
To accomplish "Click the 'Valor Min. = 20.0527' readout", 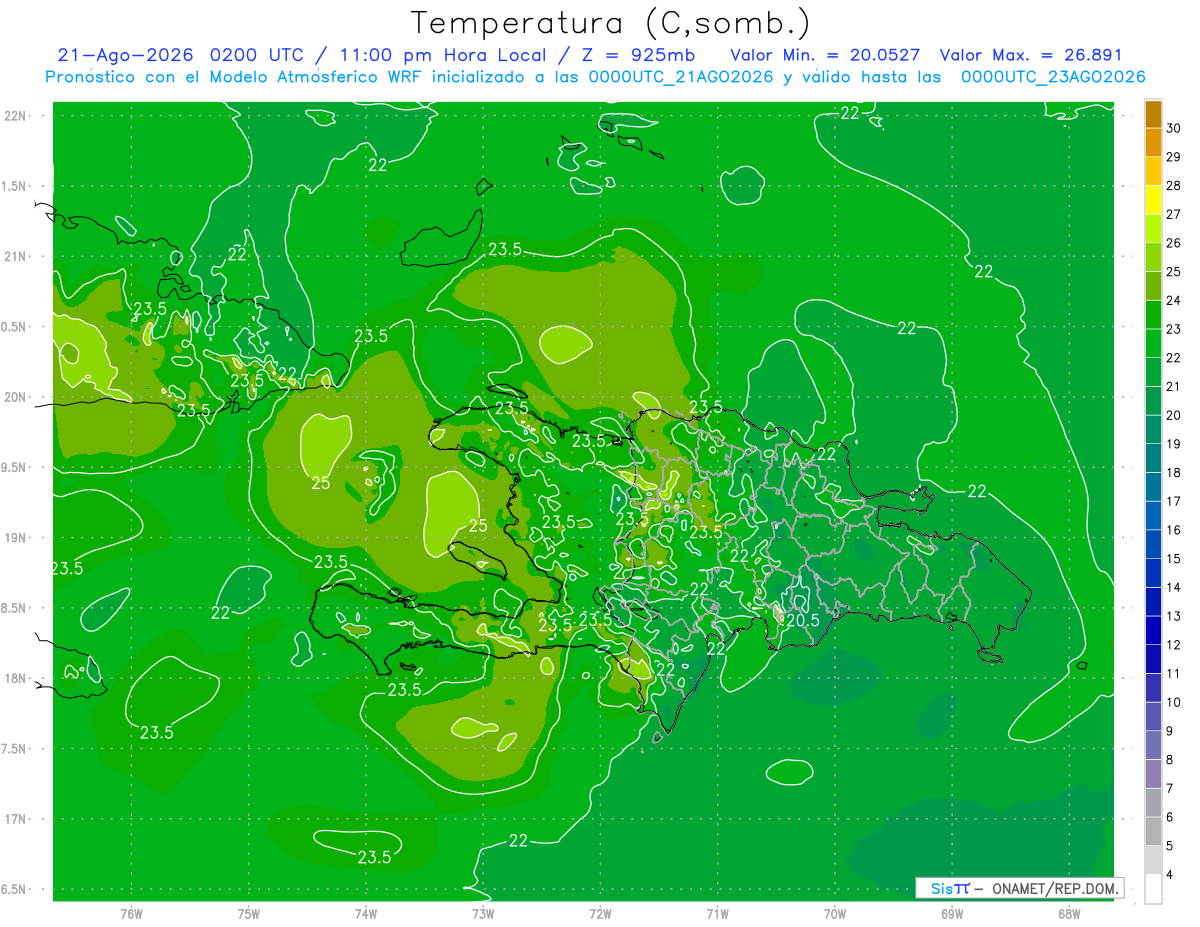I will click(825, 55).
